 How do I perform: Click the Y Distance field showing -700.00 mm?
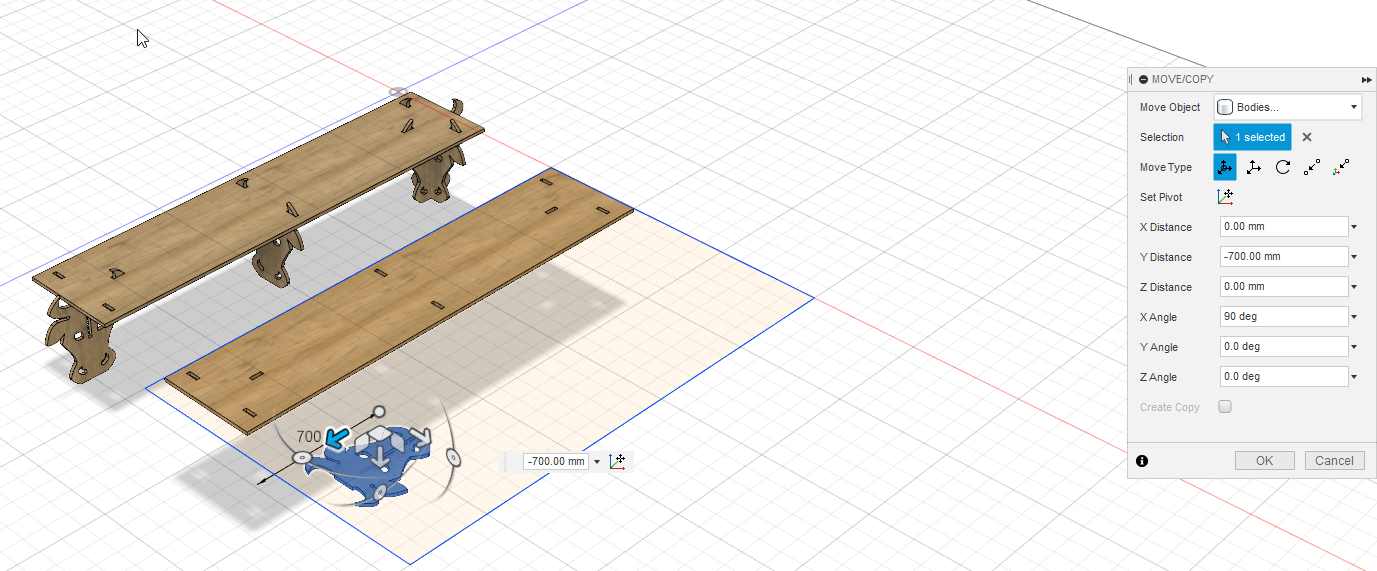click(1284, 257)
